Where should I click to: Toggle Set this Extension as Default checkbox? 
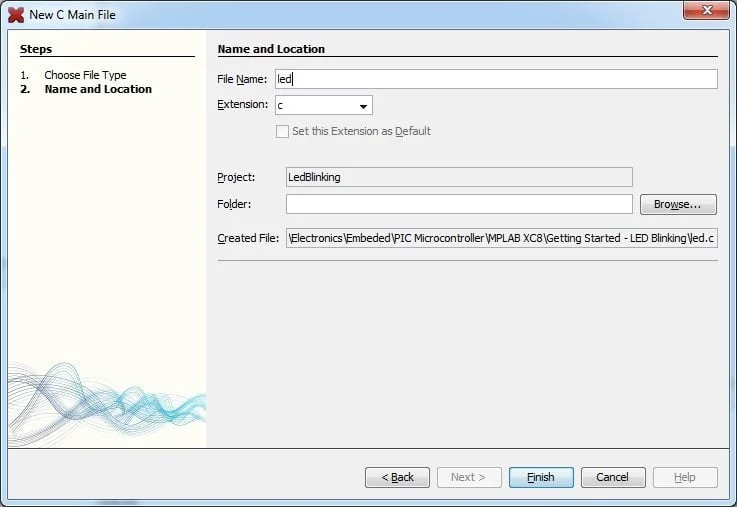pyautogui.click(x=282, y=132)
